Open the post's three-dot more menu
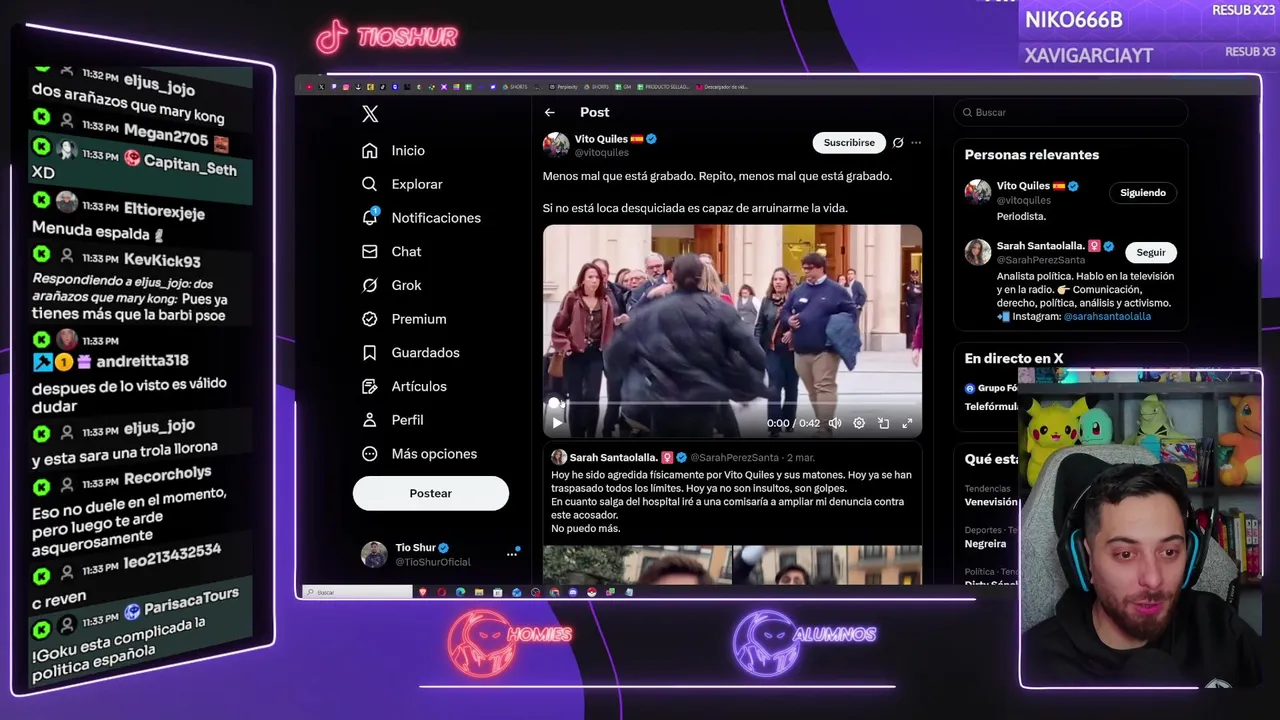 coord(916,143)
